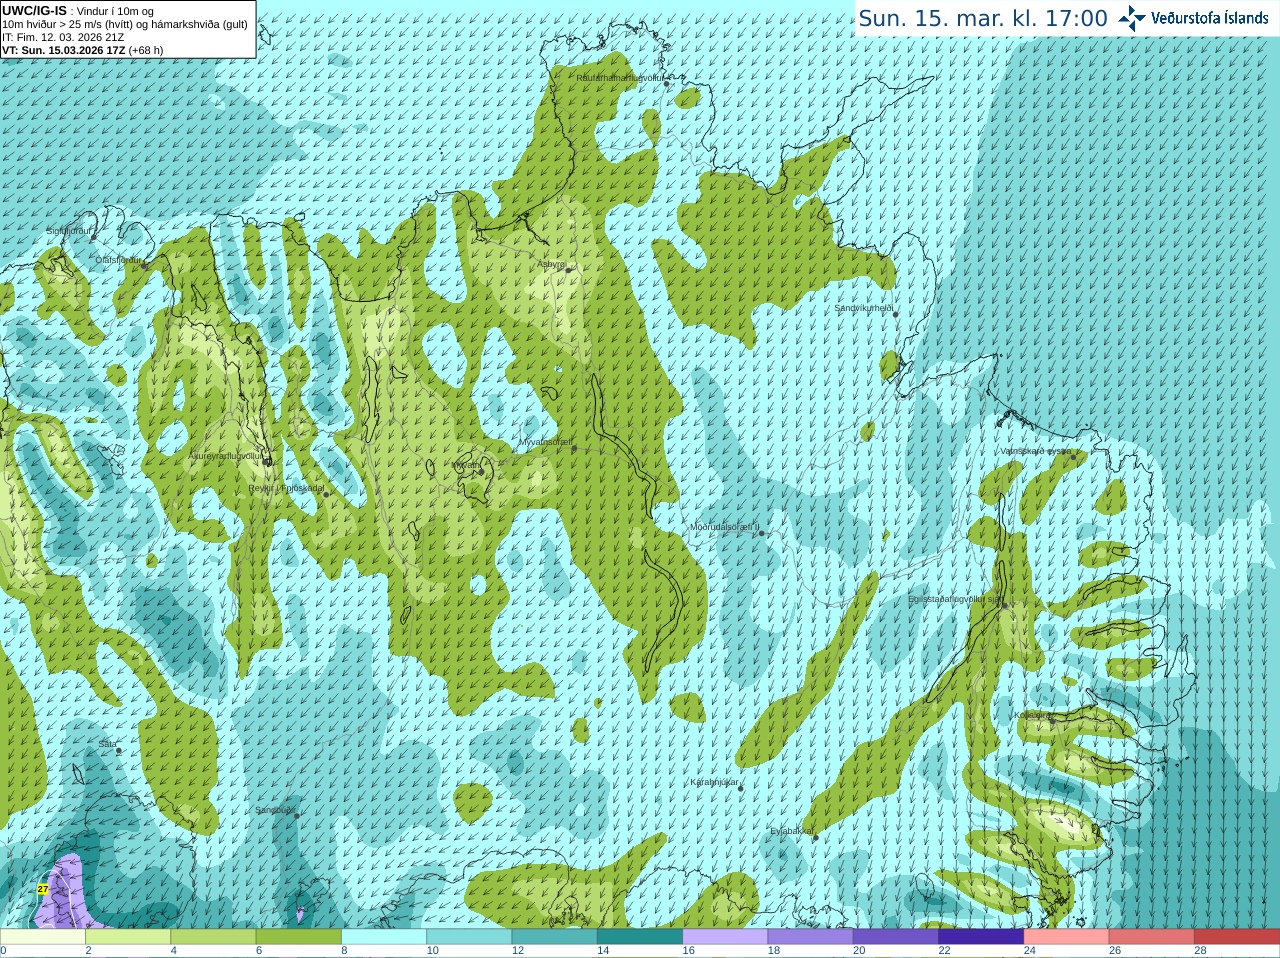Click the 'Sun. 15. mar. kl. 17:00' timestamp
Screen dimensions: 1280x958
click(983, 18)
